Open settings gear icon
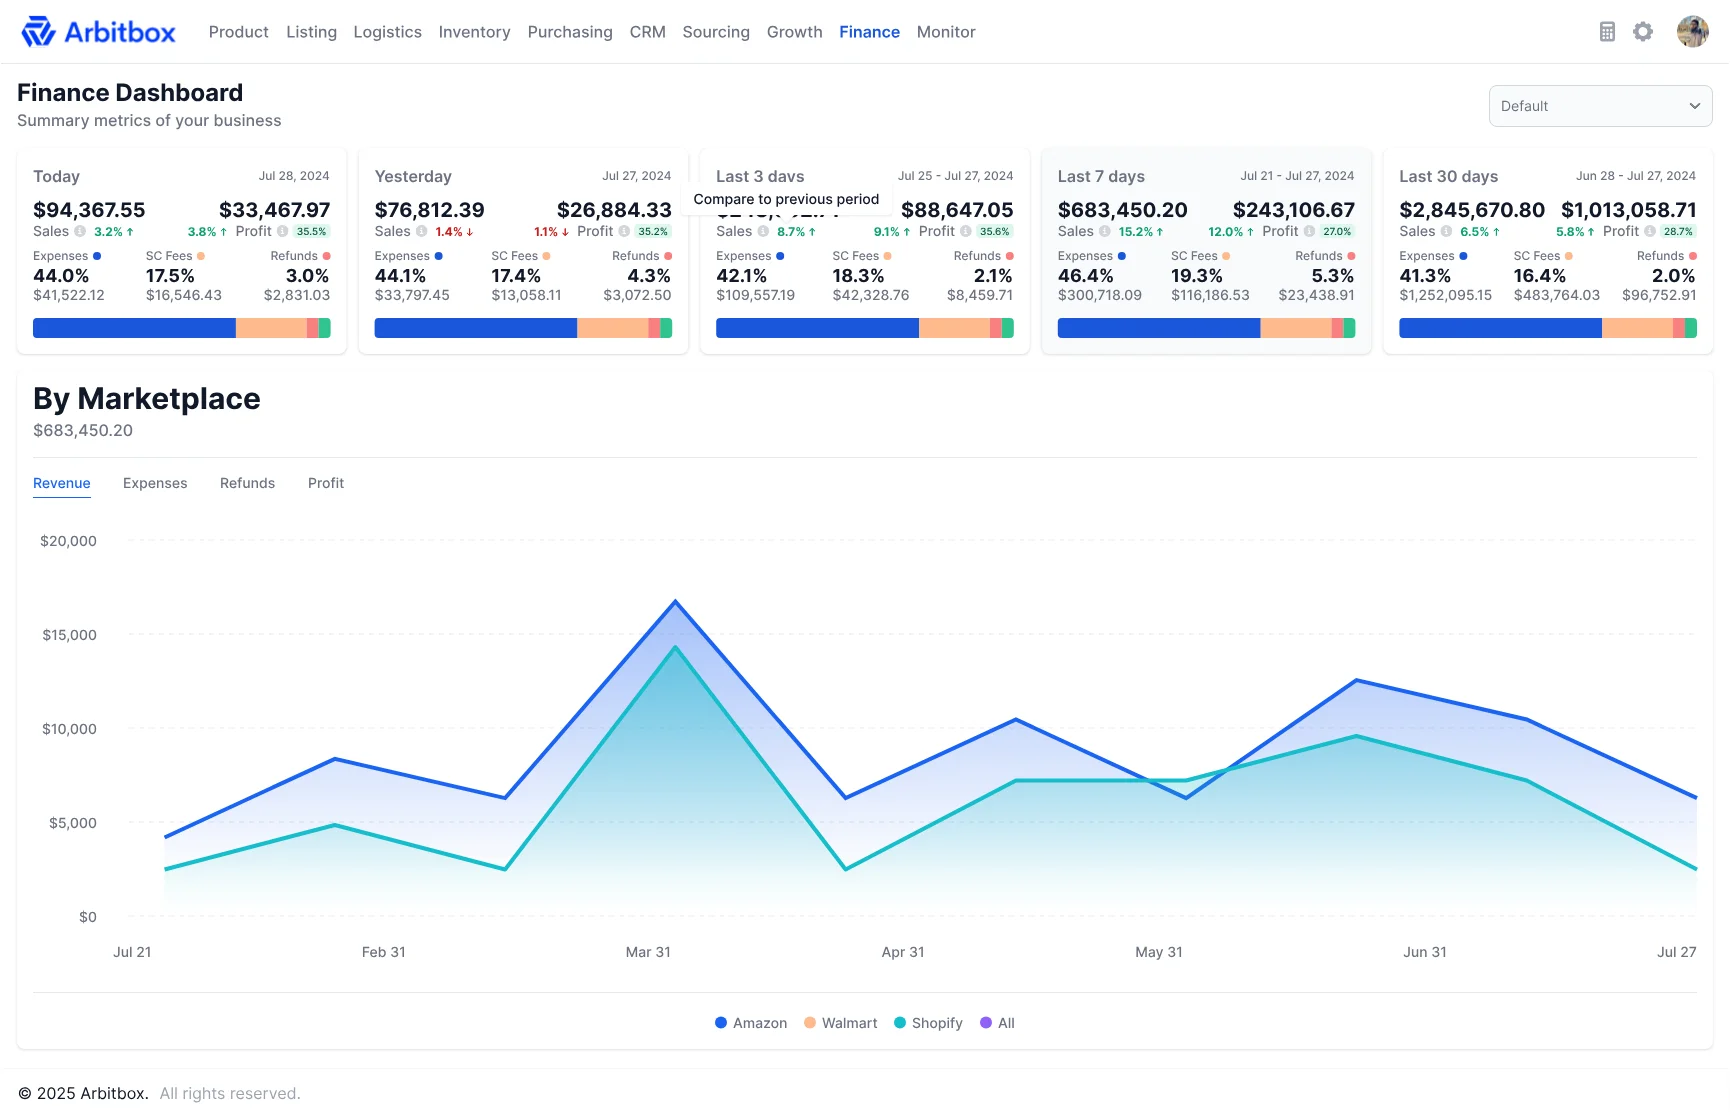Screen dimensions: 1730x1117 click(1643, 32)
